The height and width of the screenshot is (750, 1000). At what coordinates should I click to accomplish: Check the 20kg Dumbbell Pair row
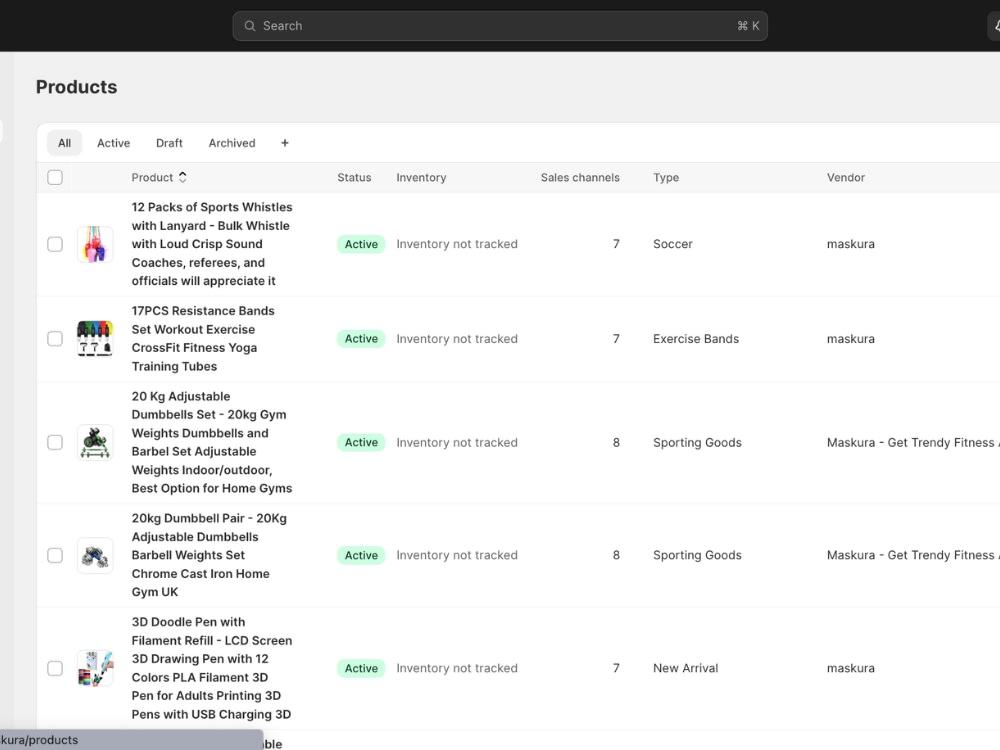[x=55, y=555]
